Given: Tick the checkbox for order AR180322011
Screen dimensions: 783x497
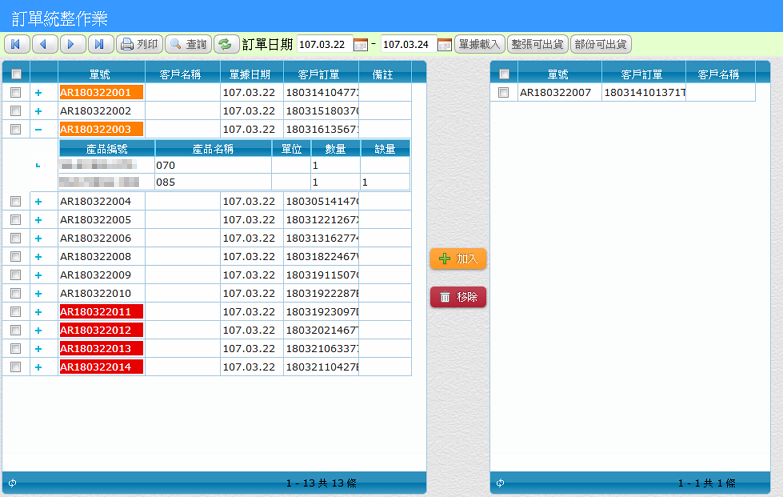Looking at the screenshot, I should [15, 312].
